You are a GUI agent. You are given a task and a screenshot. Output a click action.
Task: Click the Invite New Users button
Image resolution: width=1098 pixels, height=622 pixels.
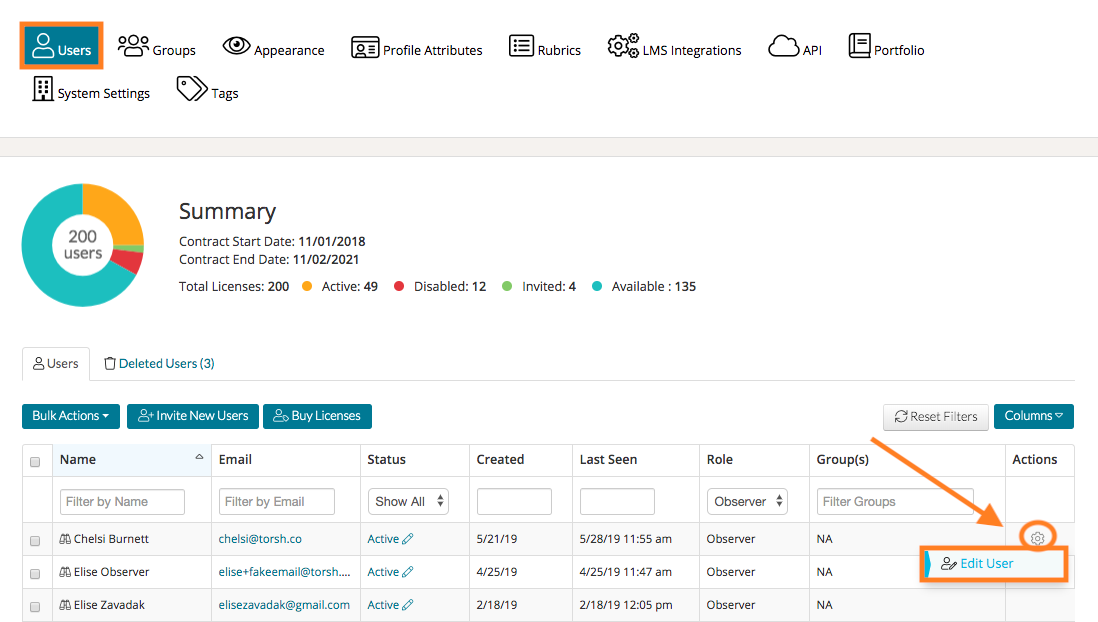193,416
